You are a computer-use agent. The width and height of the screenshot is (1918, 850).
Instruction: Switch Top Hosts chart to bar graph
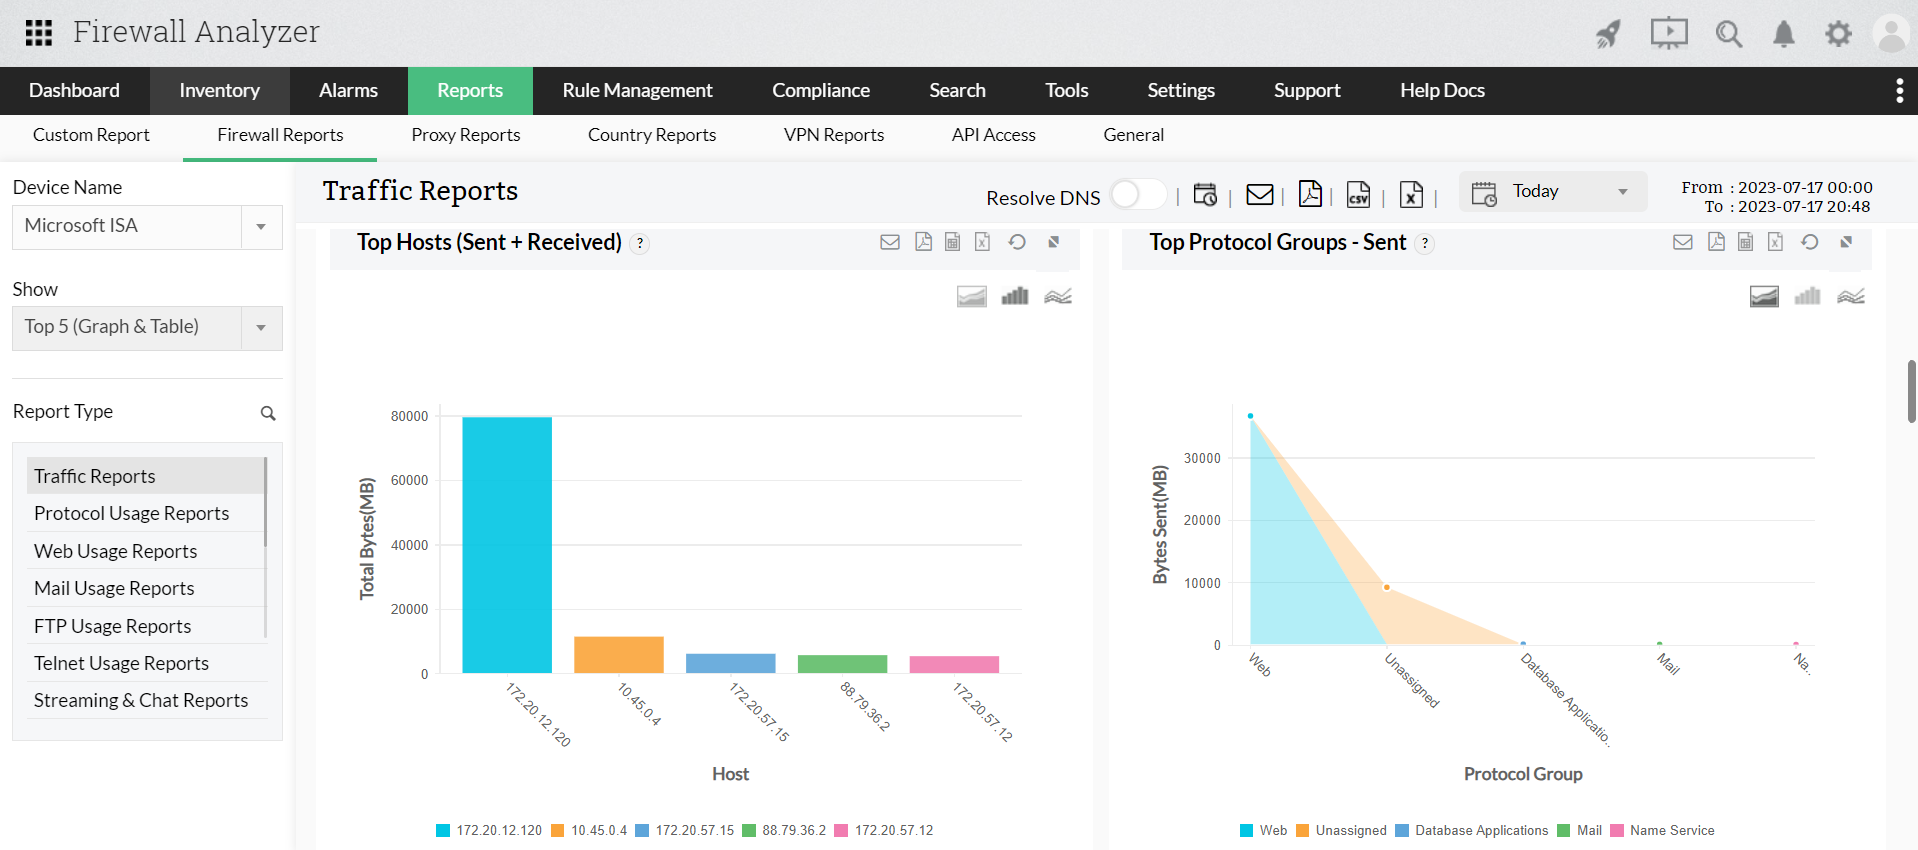tap(1014, 296)
